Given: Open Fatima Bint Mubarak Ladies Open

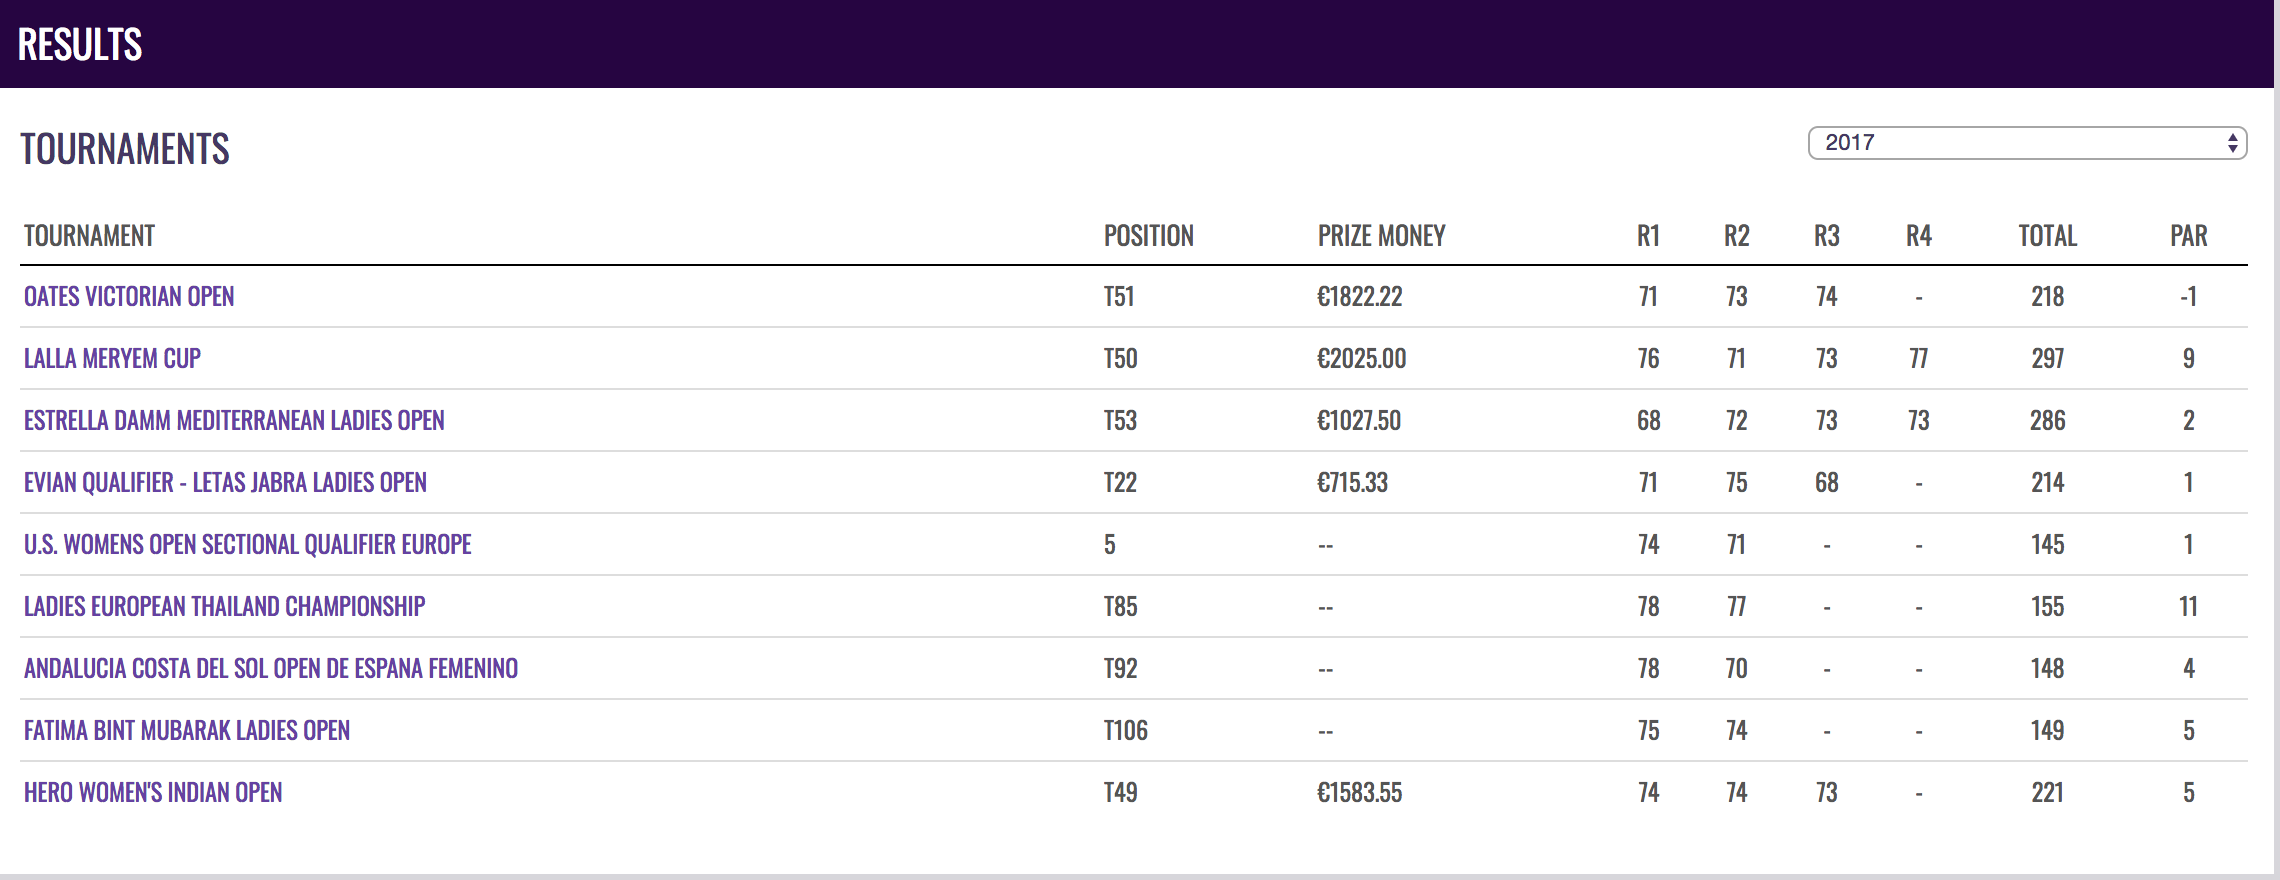Looking at the screenshot, I should click(186, 731).
